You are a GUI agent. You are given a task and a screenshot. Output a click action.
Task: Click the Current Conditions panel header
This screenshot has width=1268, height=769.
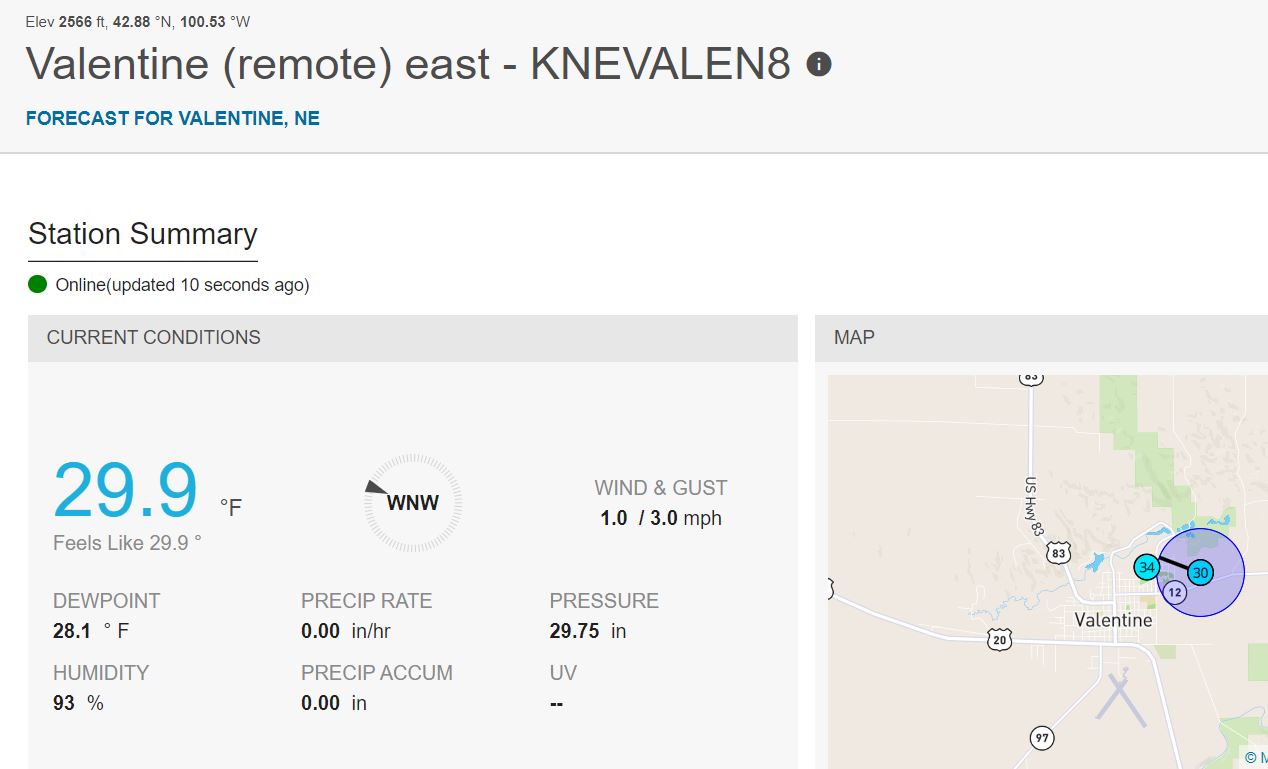[x=413, y=338]
